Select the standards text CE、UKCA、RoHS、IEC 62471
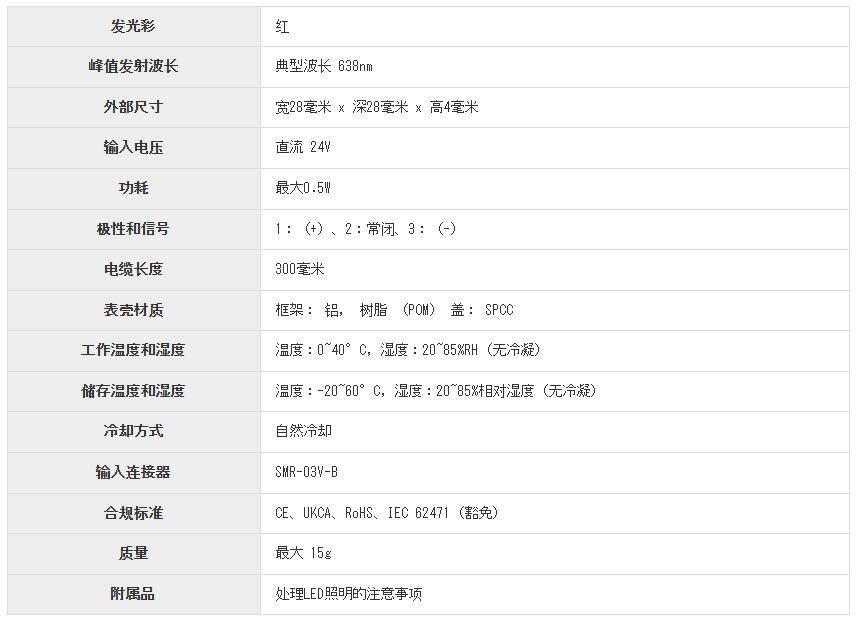This screenshot has height=626, width=868. pyautogui.click(x=361, y=513)
